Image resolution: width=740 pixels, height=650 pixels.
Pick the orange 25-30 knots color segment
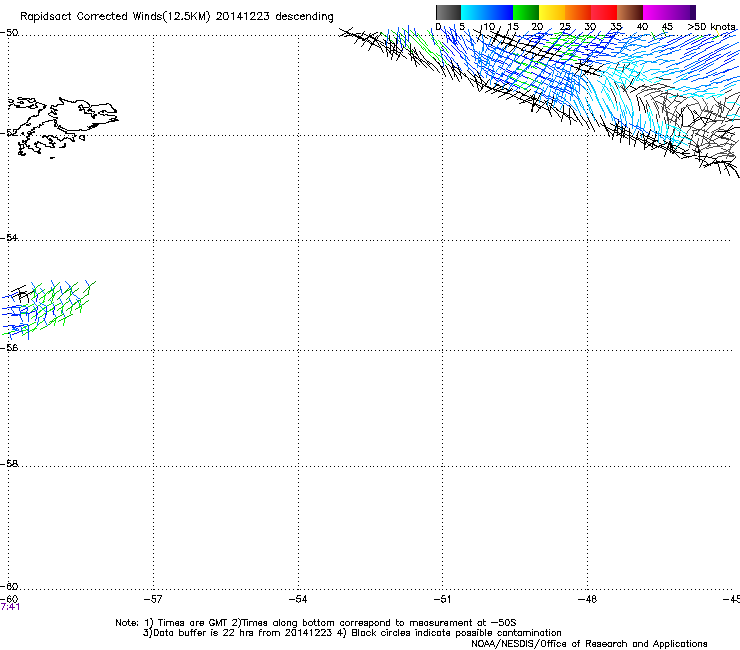click(578, 12)
